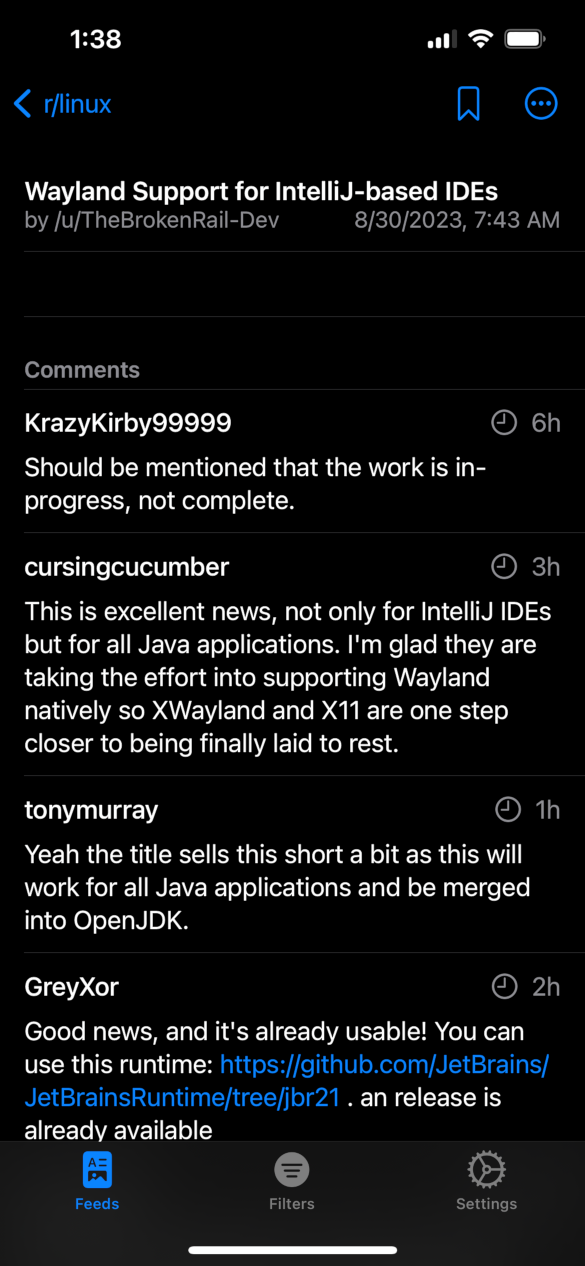Open the JetBrainsRuntime GitHub link
The height and width of the screenshot is (1266, 585).
[287, 1080]
